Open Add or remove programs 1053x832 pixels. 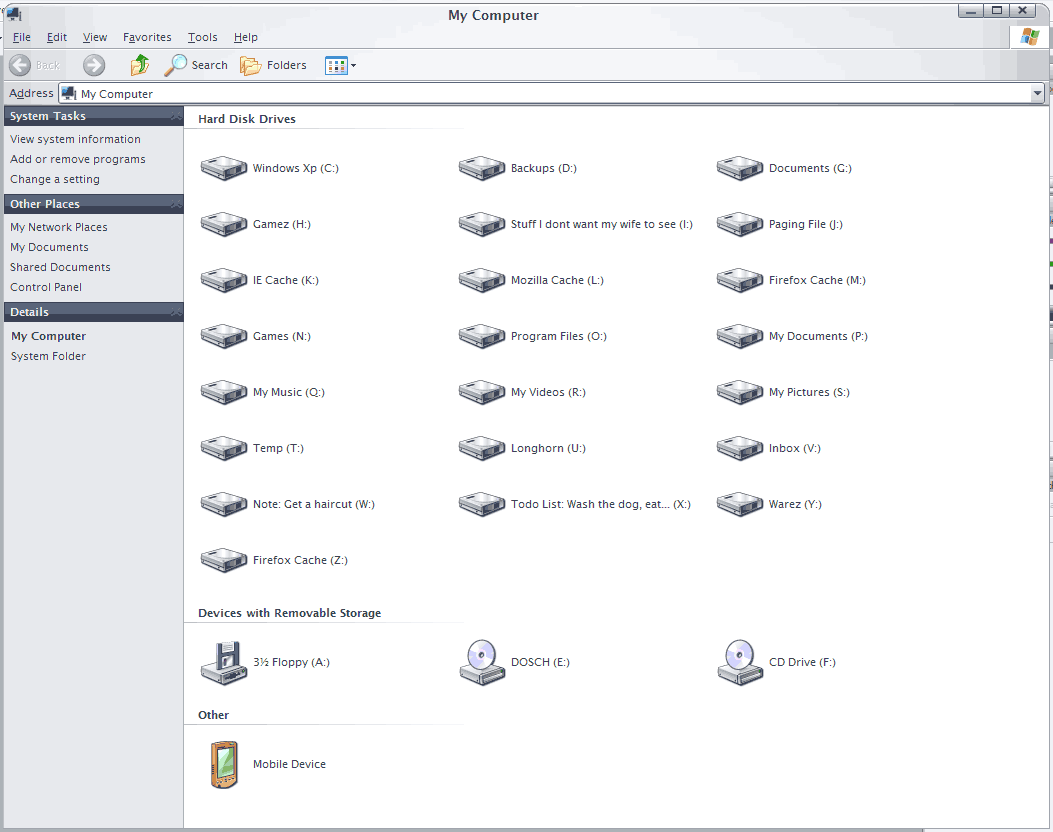pyautogui.click(x=77, y=159)
